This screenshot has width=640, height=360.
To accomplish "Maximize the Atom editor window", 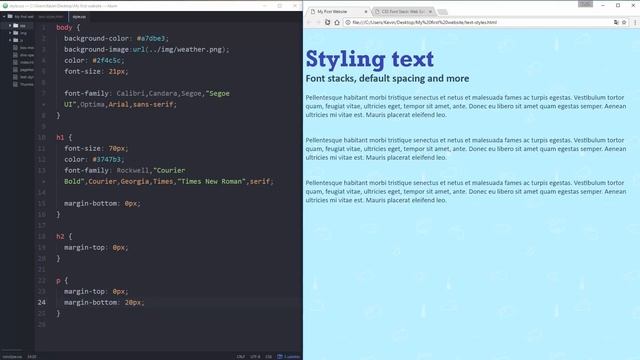I will (x=280, y=6).
